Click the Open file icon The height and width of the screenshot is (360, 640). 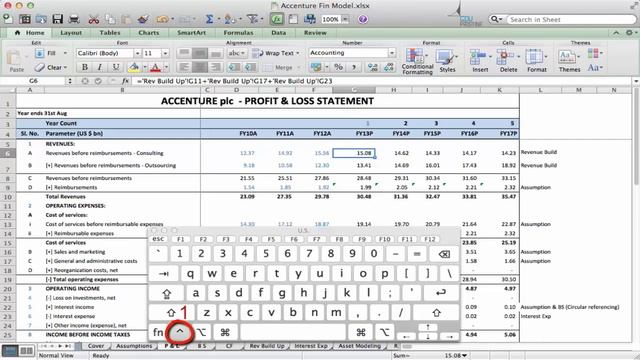tap(41, 19)
